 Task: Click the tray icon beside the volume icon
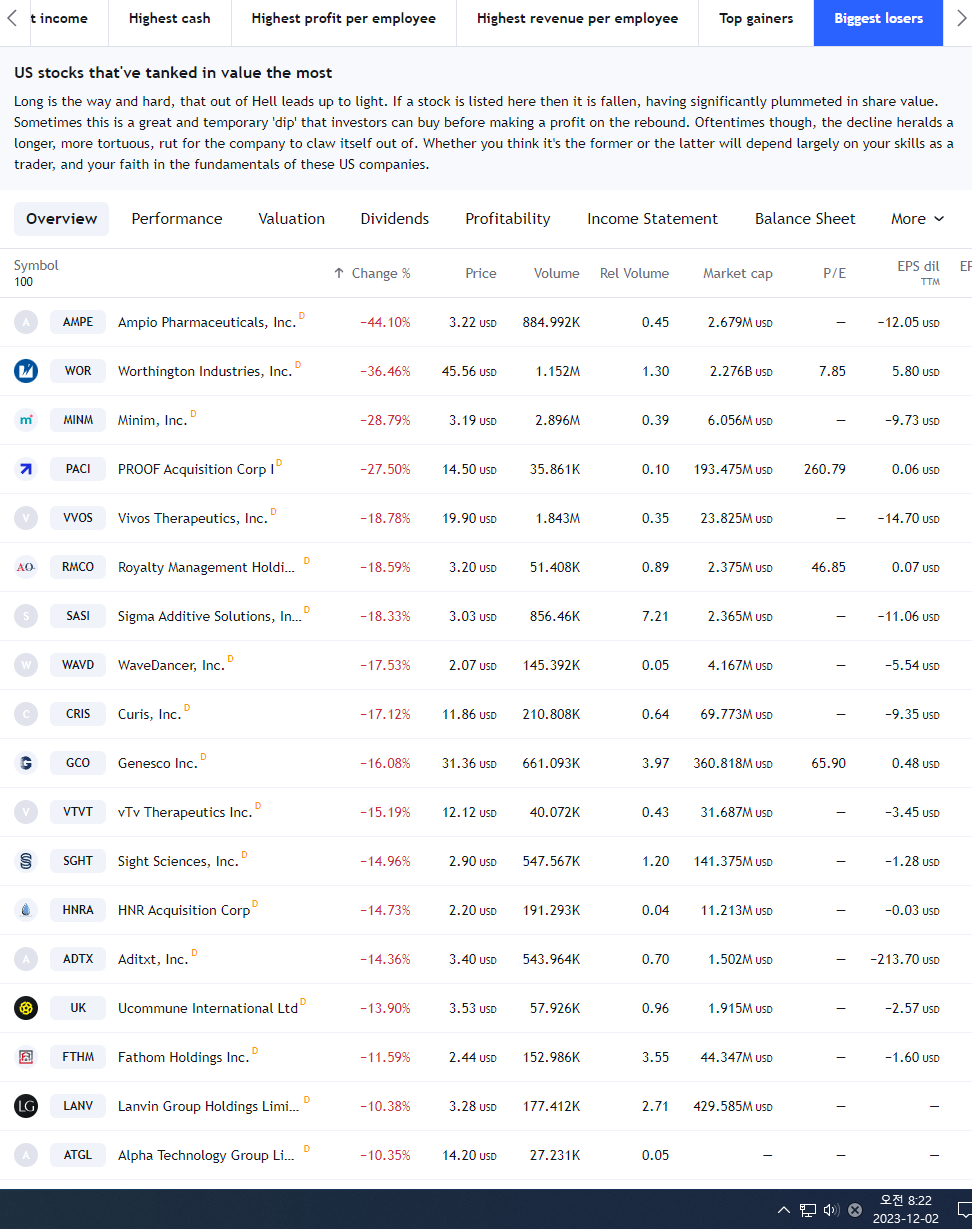pyautogui.click(x=855, y=1210)
